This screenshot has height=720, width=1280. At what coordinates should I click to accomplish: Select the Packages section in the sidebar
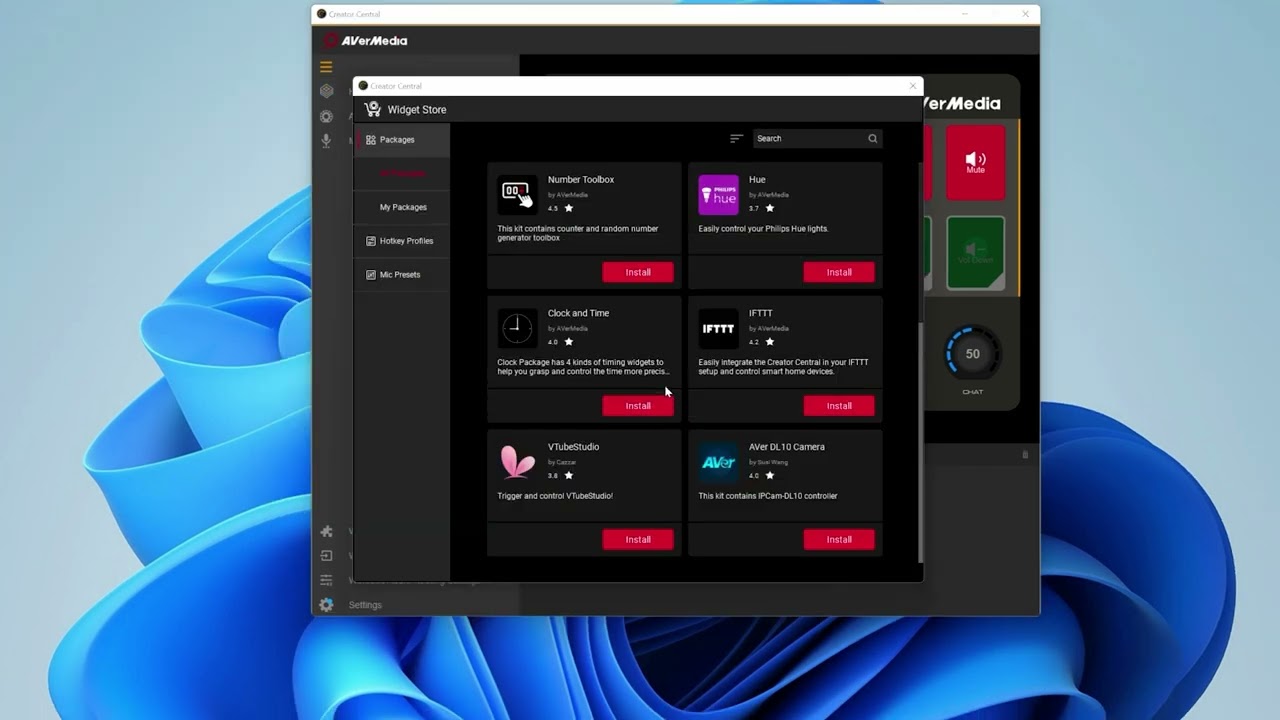pos(402,140)
